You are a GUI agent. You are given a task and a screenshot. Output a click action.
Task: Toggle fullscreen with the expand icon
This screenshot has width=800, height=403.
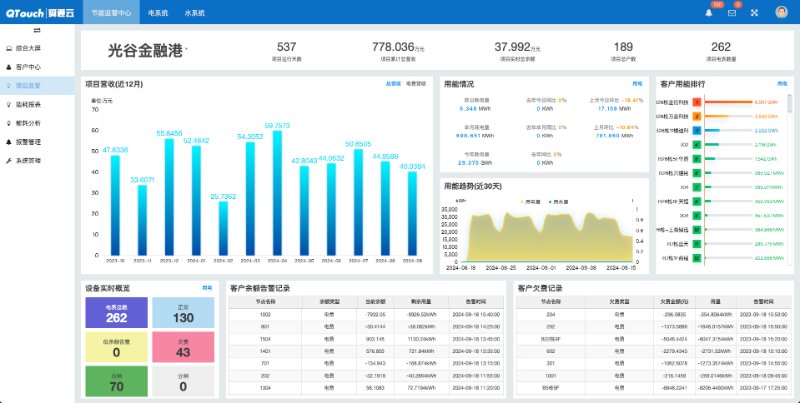pyautogui.click(x=755, y=12)
